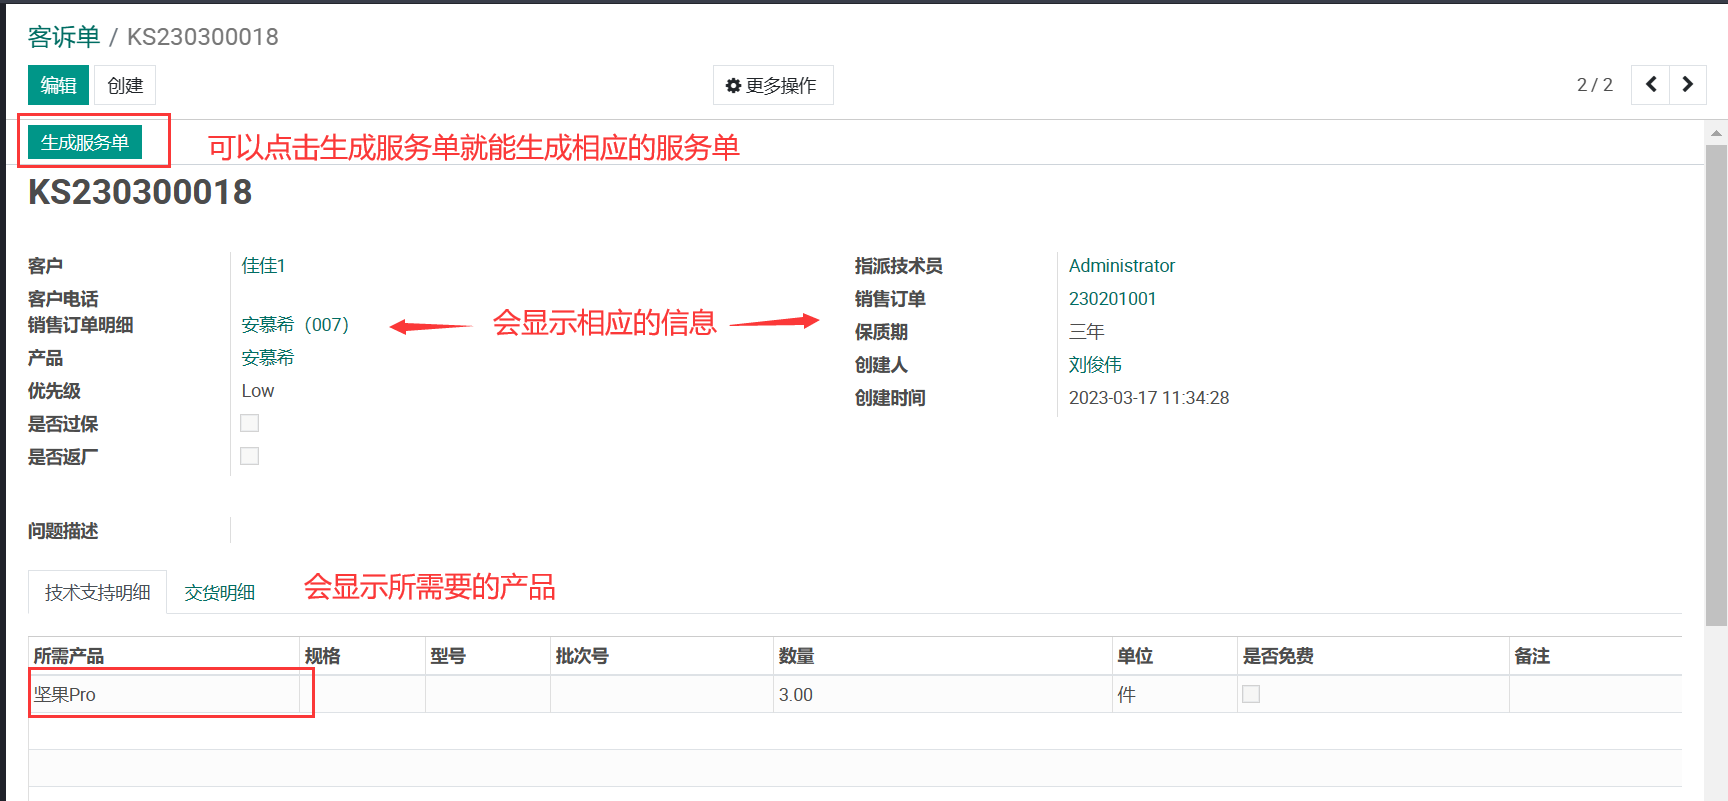1728x801 pixels.
Task: Go to next record with right arrow
Action: (x=1688, y=85)
